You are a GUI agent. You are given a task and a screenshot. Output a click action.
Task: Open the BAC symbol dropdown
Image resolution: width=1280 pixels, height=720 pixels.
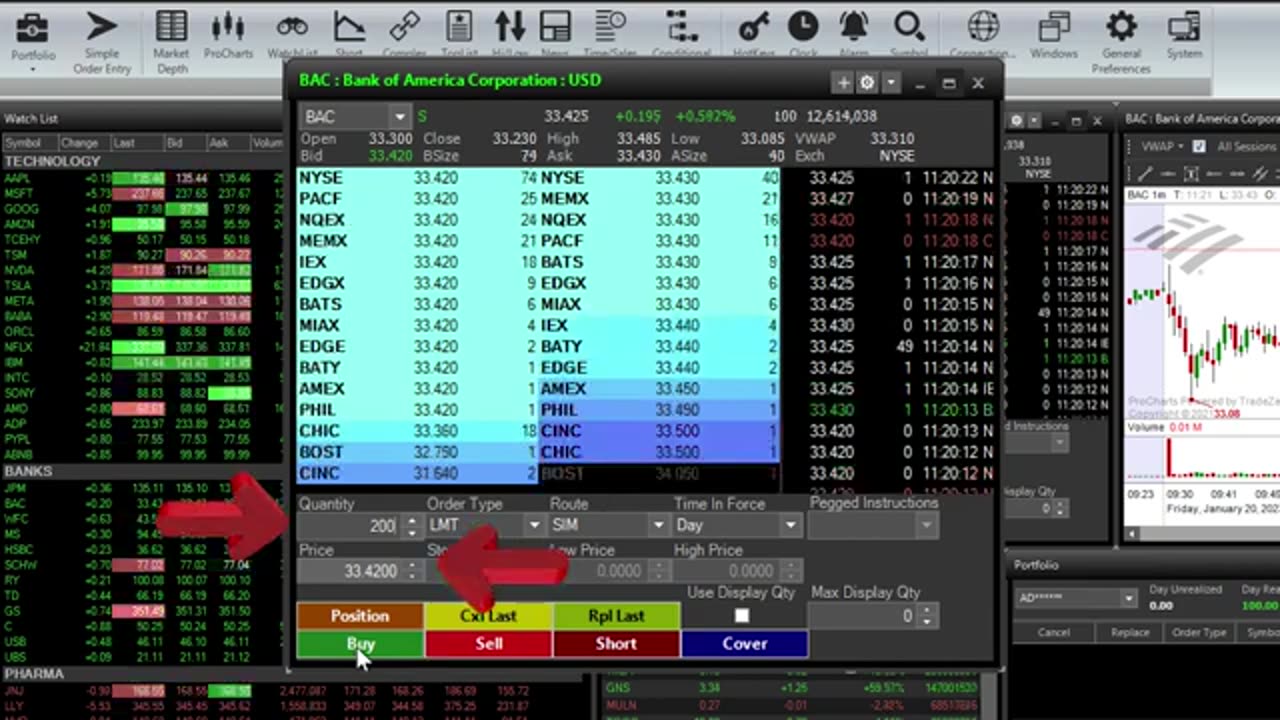399,117
